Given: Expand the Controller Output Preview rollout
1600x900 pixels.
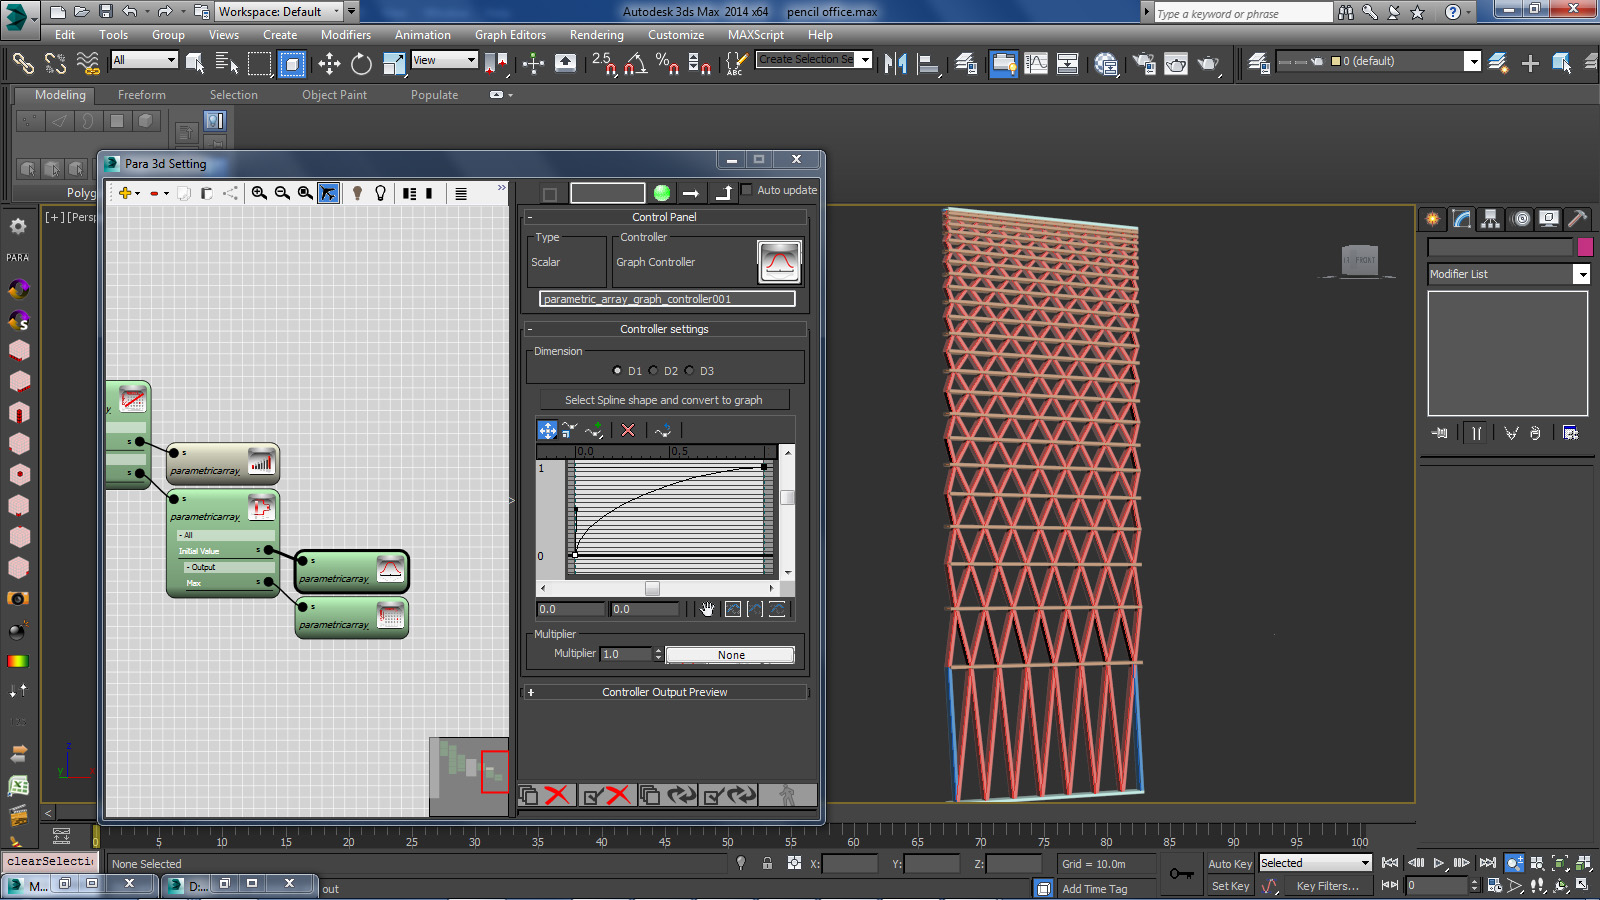Looking at the screenshot, I should [664, 692].
